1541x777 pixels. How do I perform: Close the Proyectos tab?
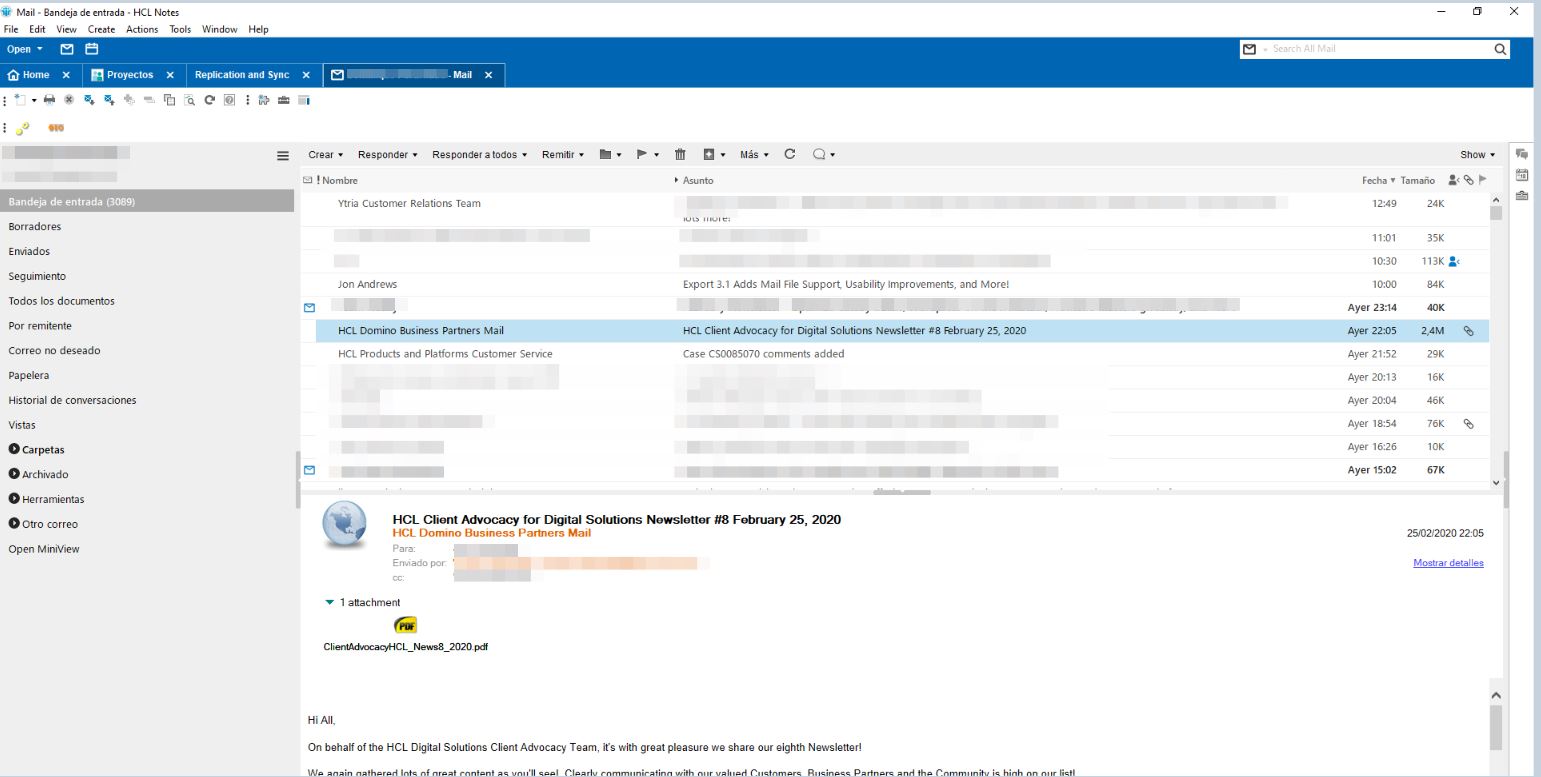170,75
